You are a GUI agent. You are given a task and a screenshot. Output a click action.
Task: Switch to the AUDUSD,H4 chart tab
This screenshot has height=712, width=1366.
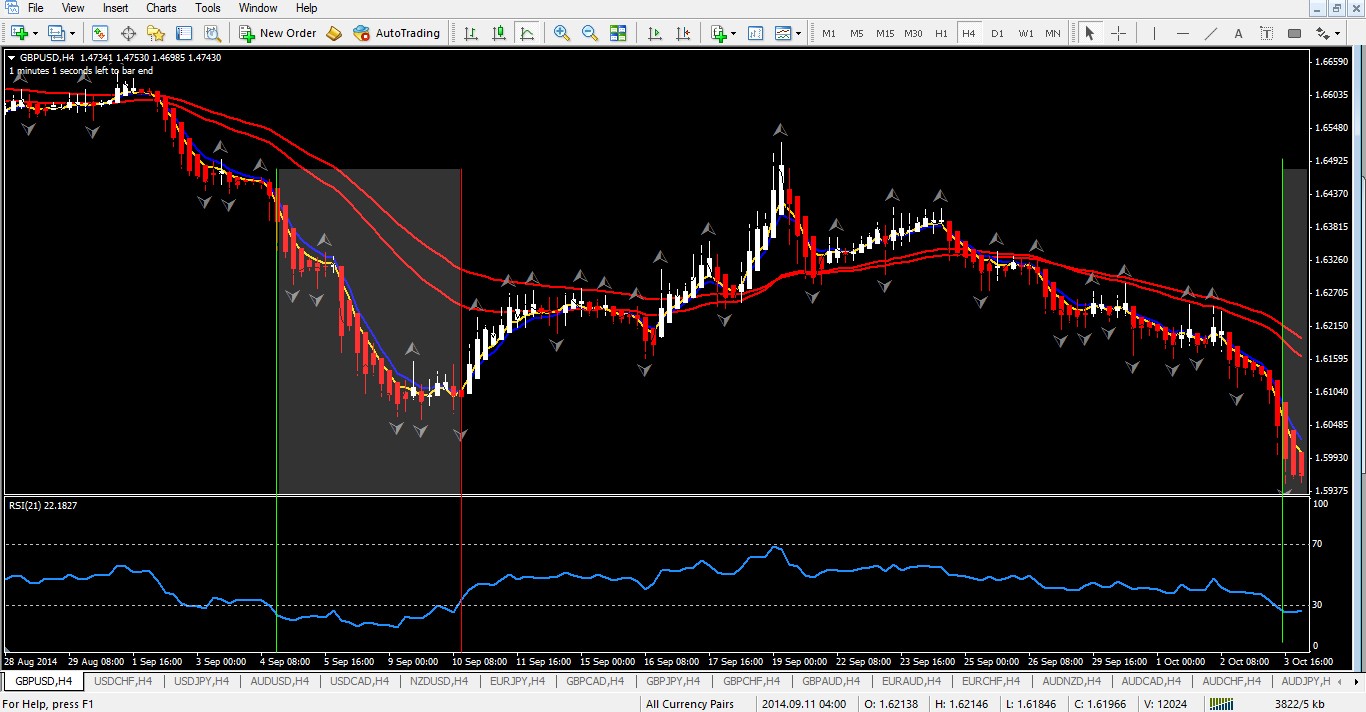(x=280, y=681)
